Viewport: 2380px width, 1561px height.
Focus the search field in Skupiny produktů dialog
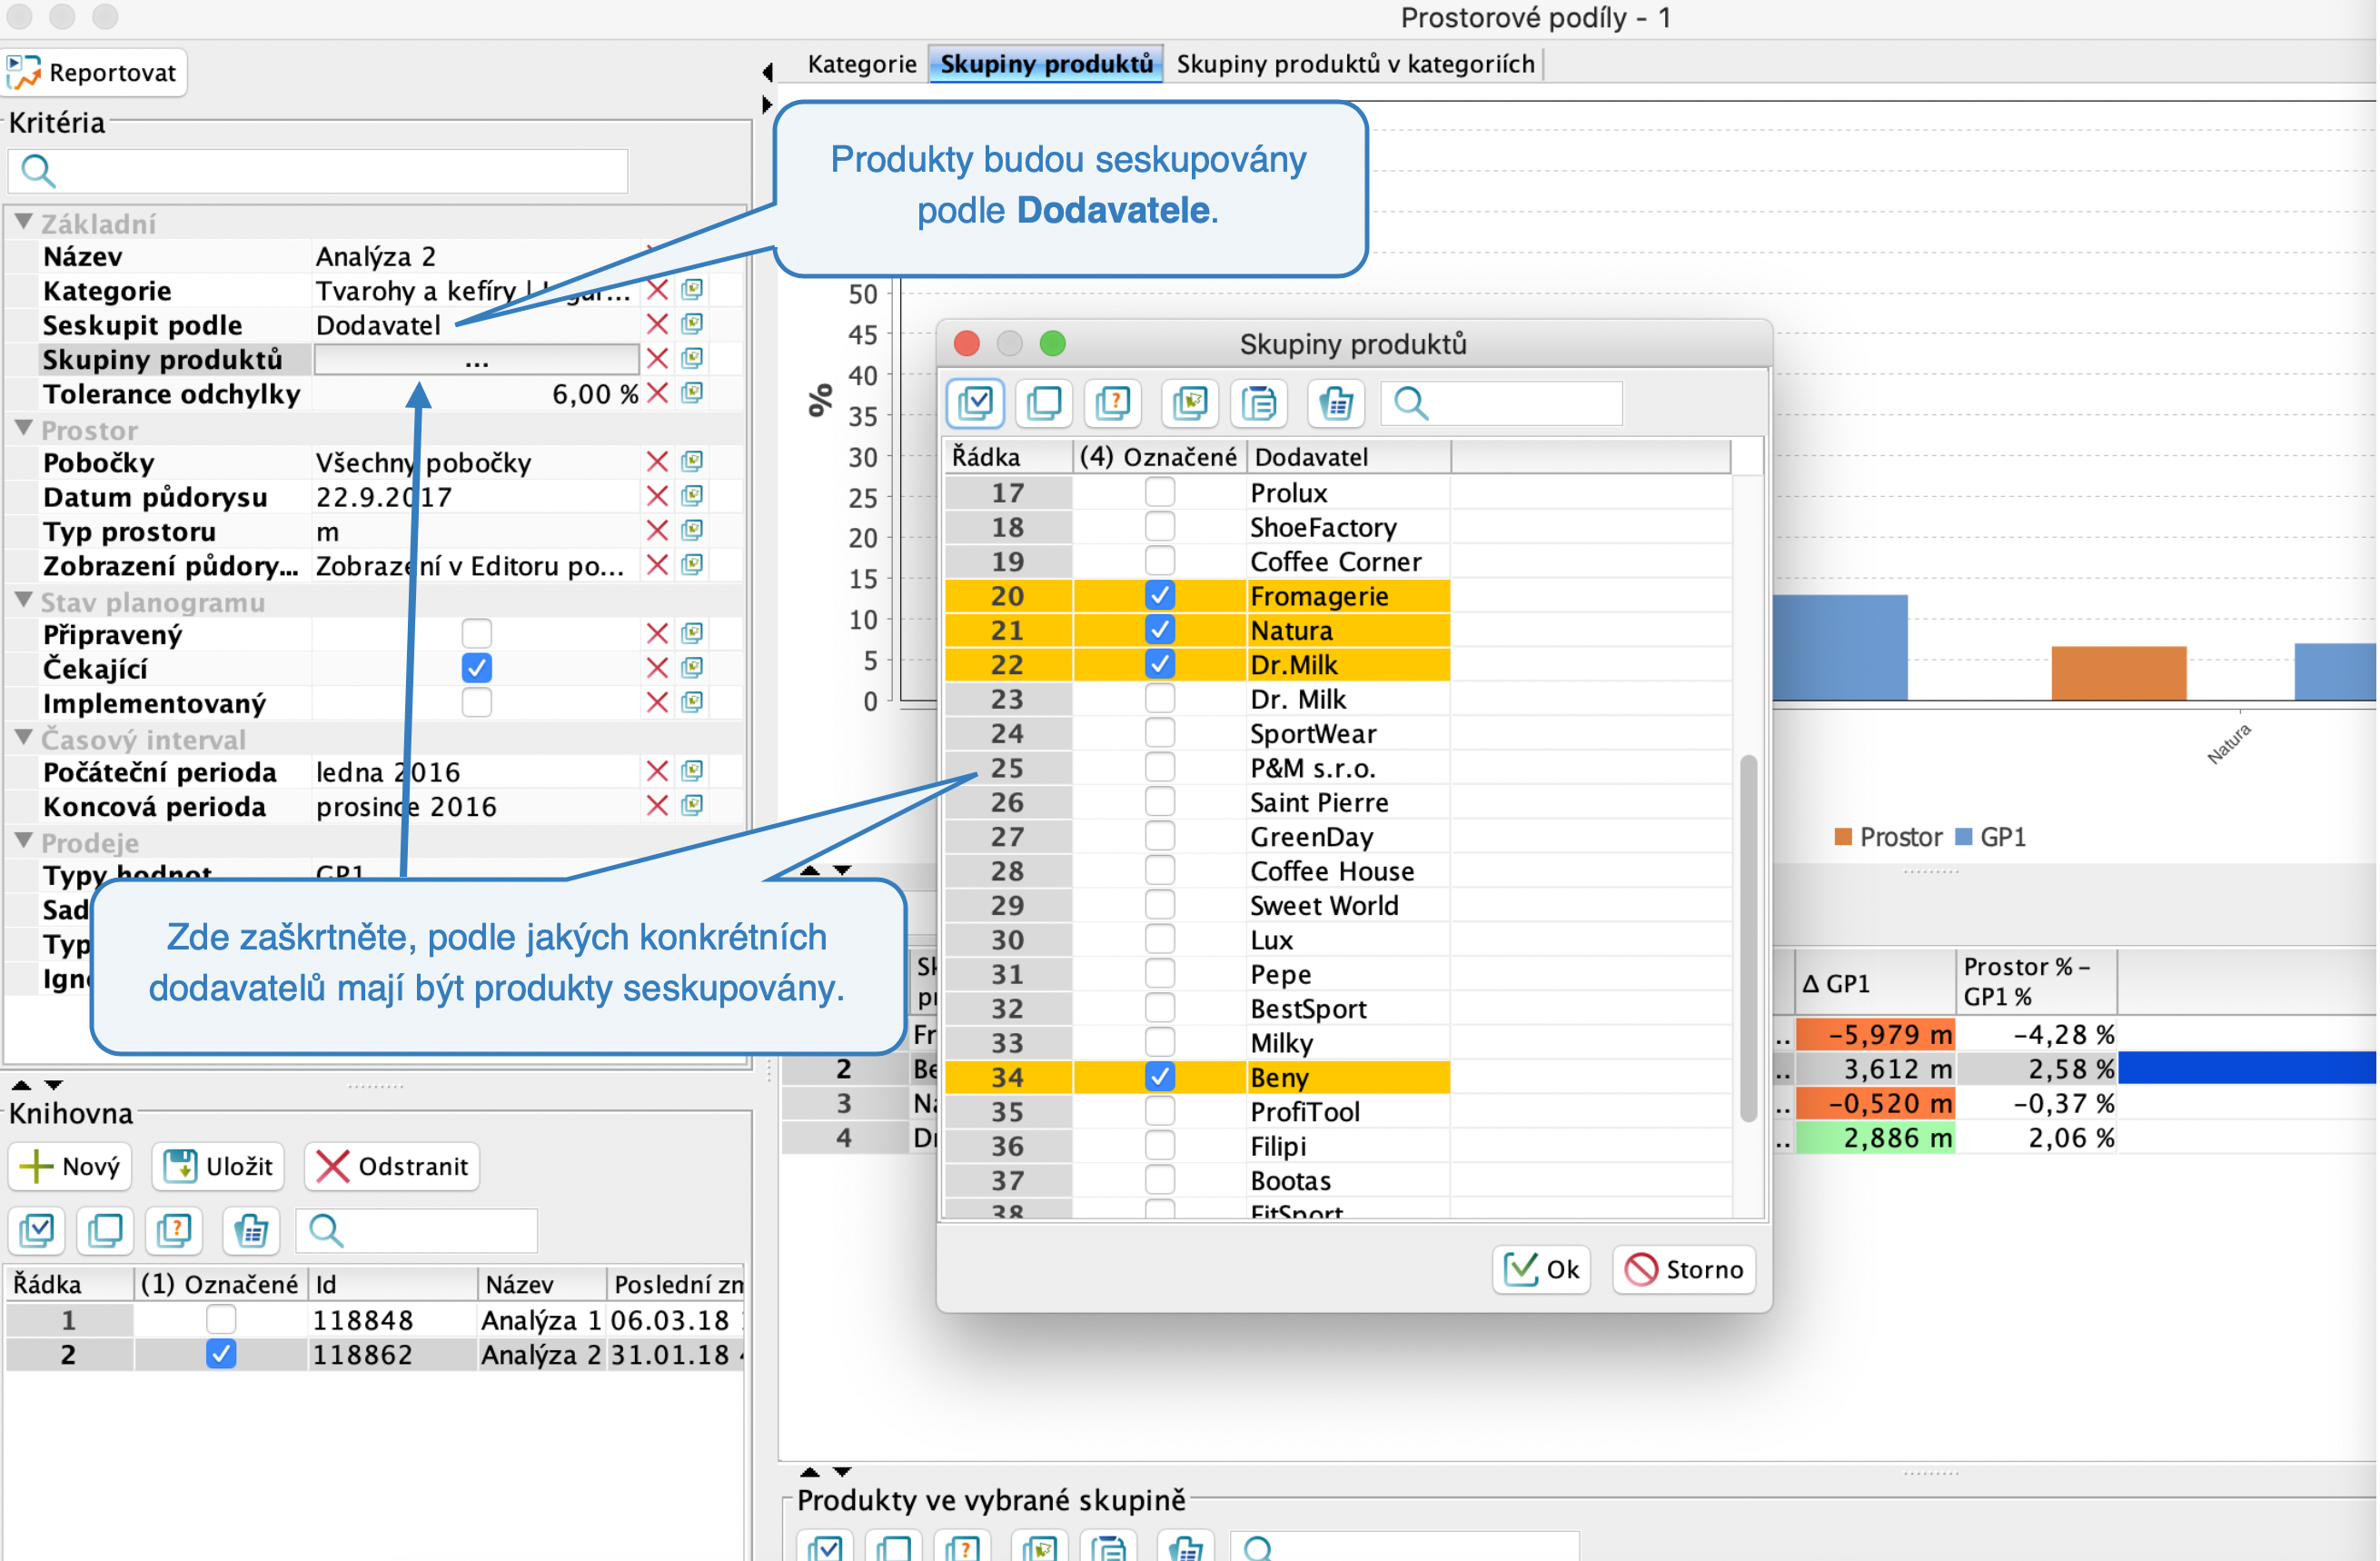(1501, 403)
